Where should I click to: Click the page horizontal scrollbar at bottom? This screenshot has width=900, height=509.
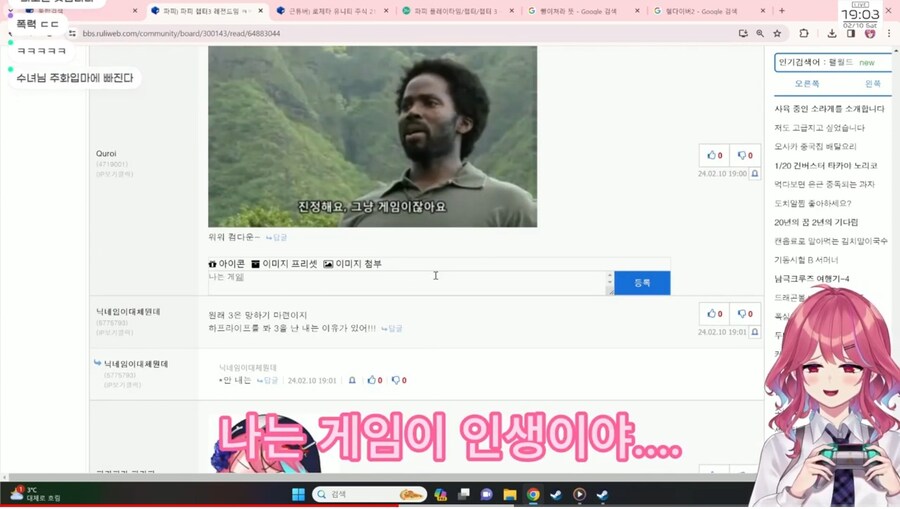click(379, 477)
